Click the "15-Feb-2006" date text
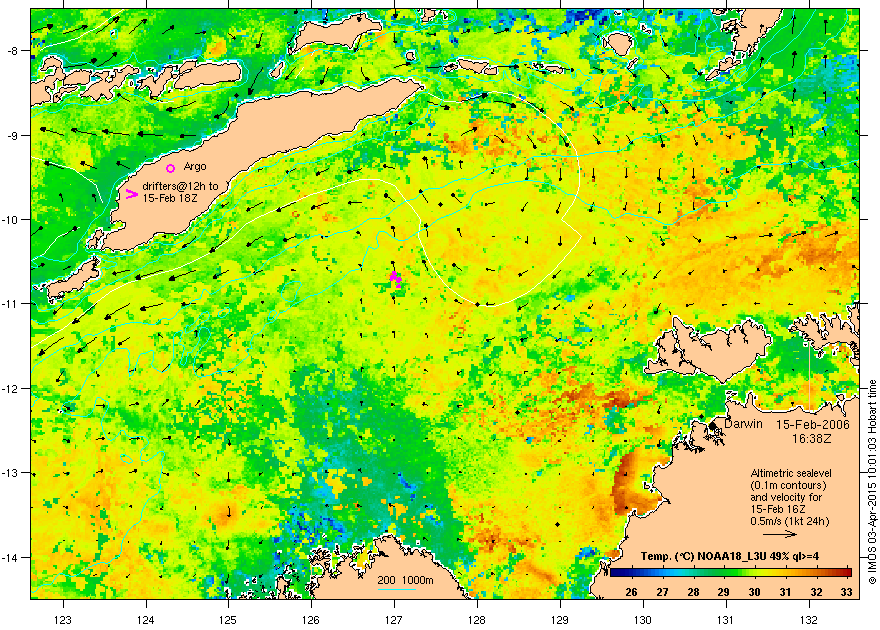 pos(813,425)
